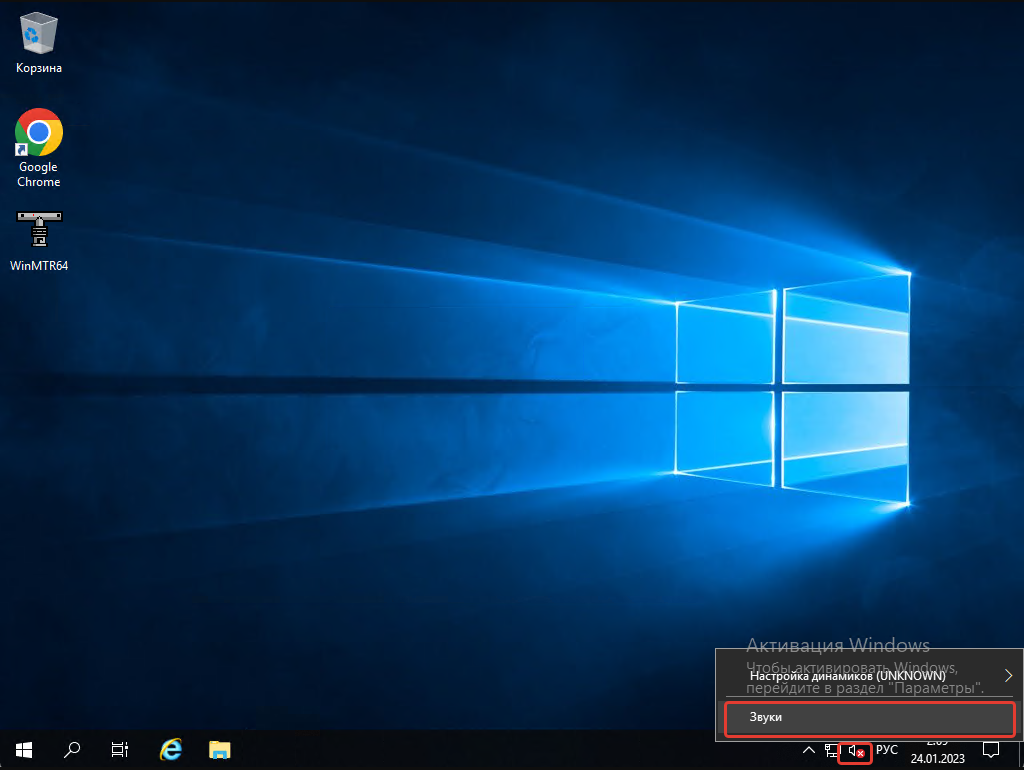Open File Explorer from the taskbar

click(220, 749)
